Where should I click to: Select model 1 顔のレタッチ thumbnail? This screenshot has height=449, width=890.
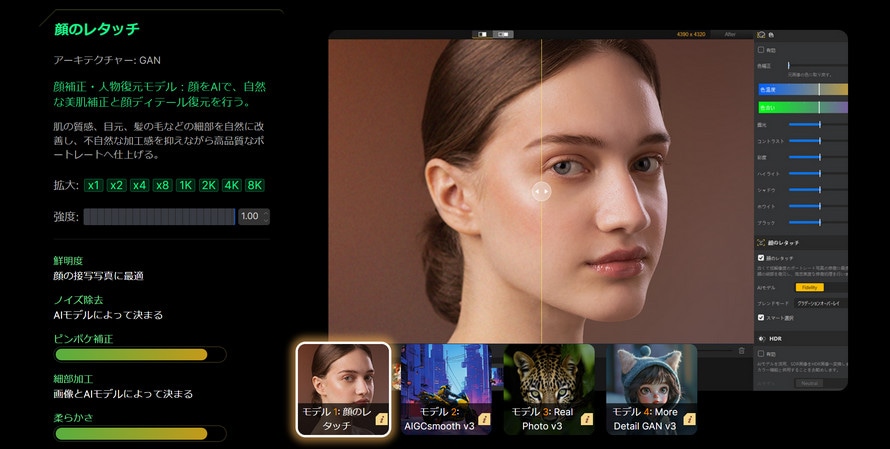point(343,389)
